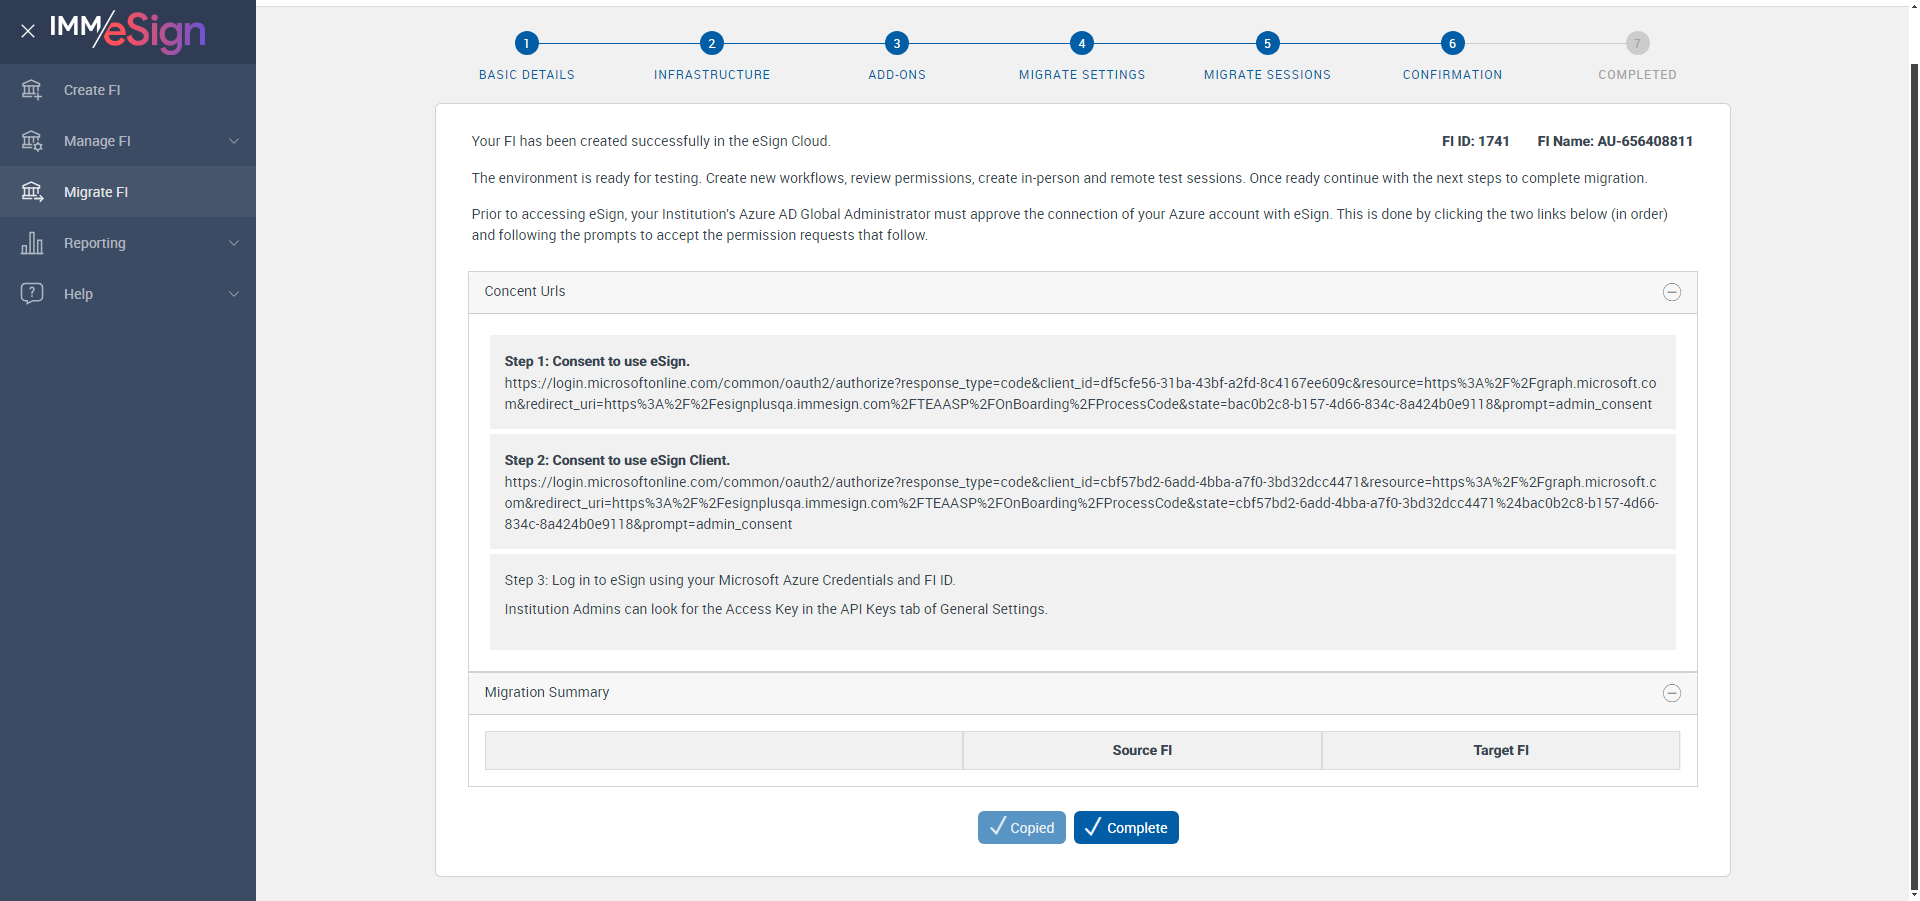
Task: Open the Create FI menu item
Action: click(x=128, y=90)
